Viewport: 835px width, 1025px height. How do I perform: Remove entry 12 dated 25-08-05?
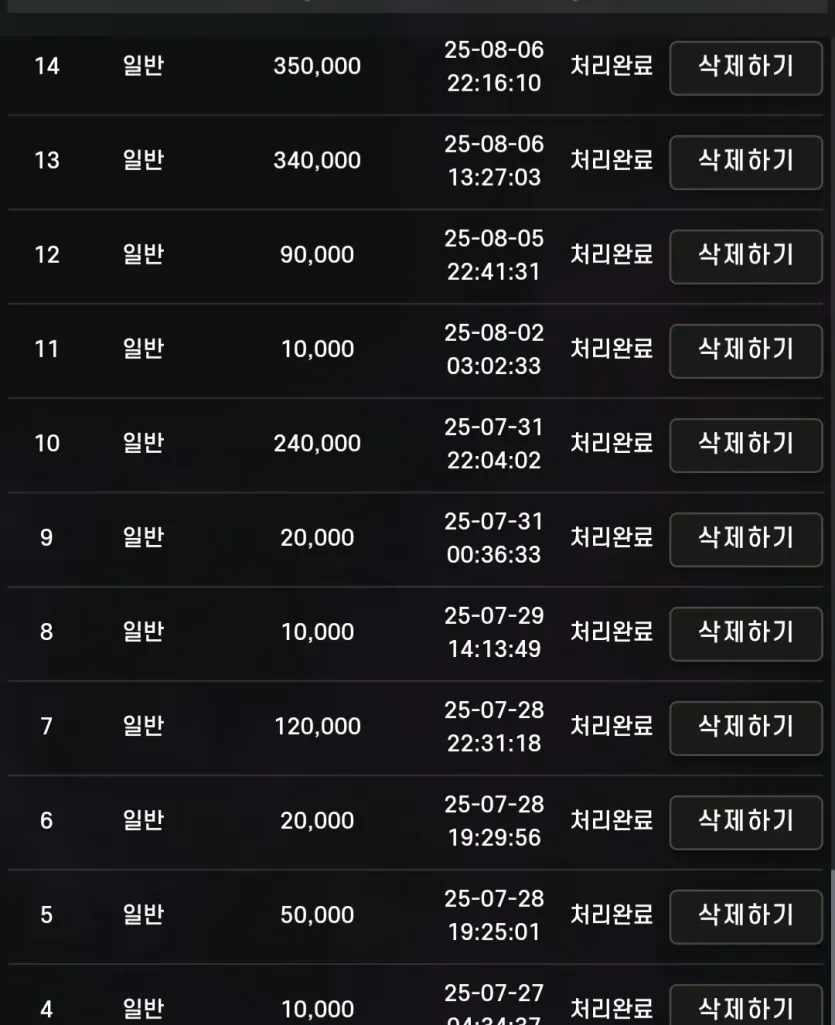[745, 256]
